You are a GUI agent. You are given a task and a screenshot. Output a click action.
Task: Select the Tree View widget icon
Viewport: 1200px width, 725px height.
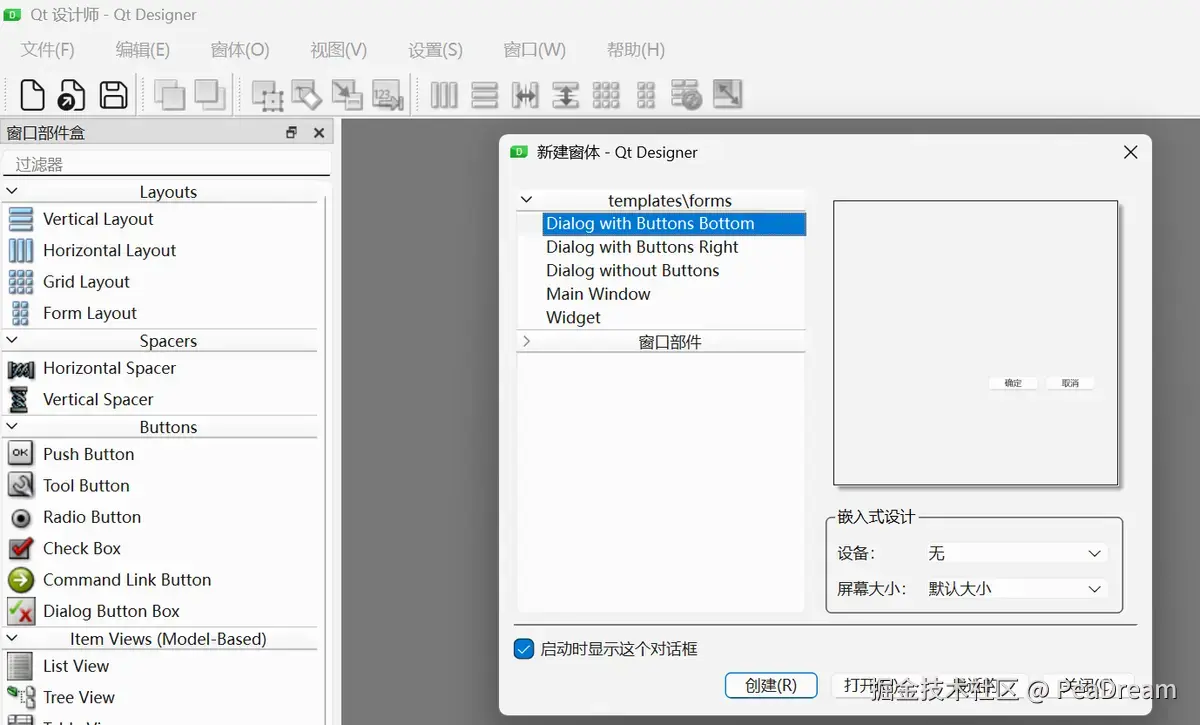(20, 697)
